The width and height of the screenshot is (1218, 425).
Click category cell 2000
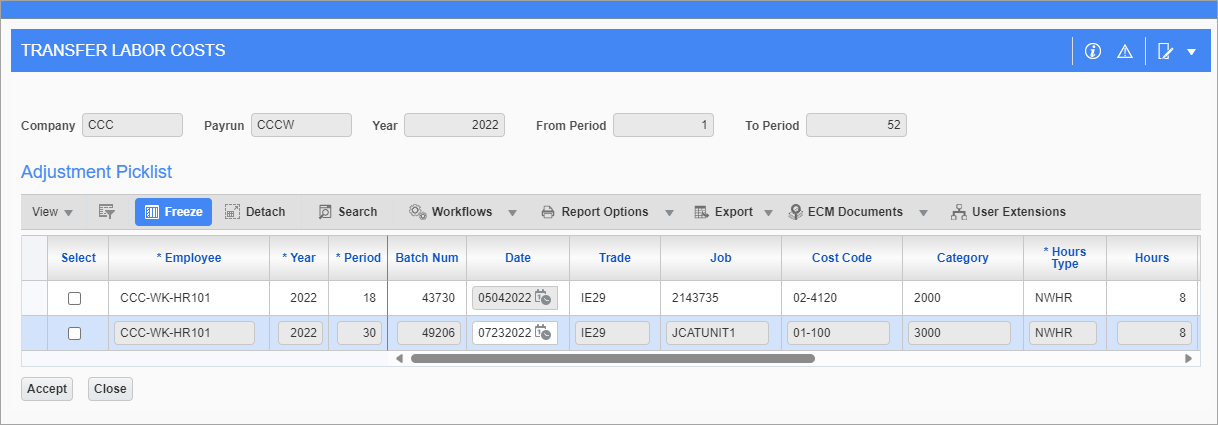click(963, 298)
